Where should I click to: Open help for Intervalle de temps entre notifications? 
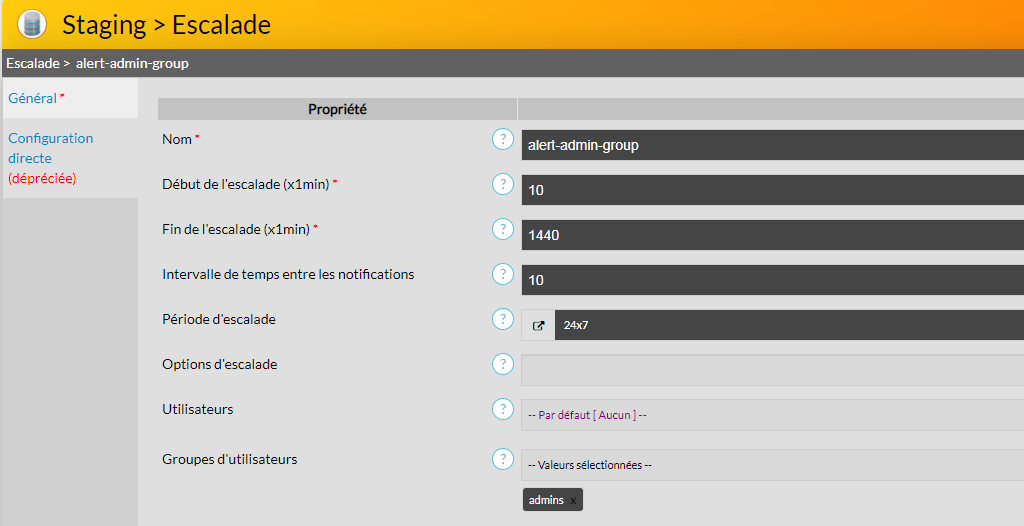pos(502,274)
